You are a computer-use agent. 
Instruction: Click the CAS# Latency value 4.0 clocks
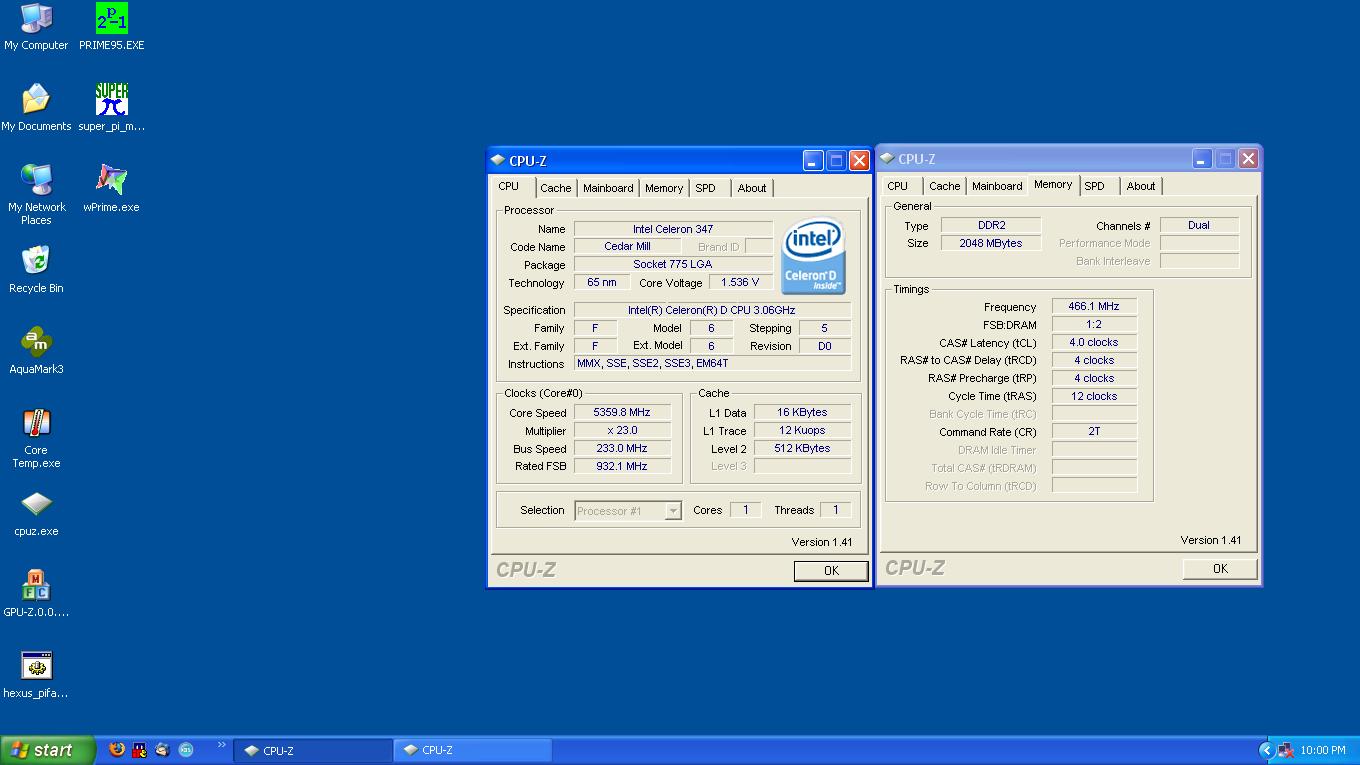click(x=1094, y=342)
